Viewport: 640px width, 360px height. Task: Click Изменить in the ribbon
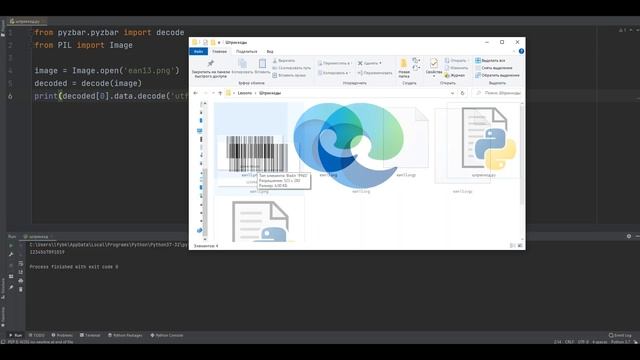click(456, 68)
